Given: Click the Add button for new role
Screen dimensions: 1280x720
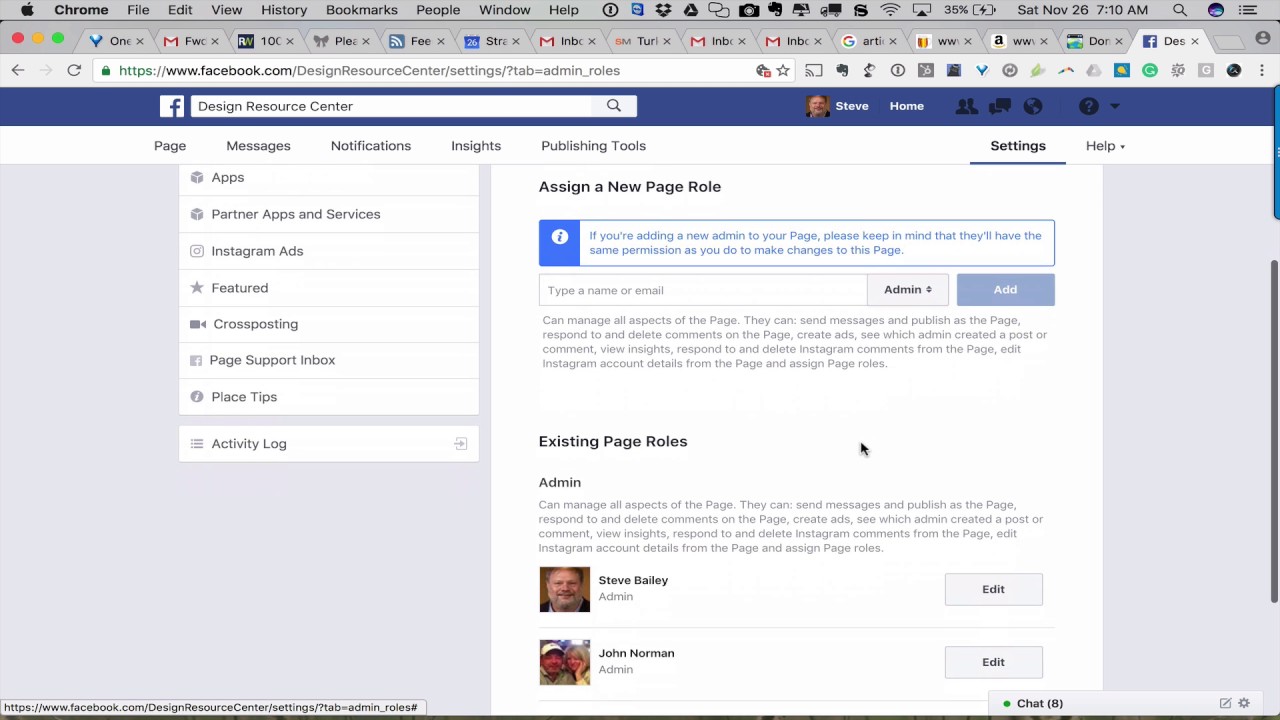Looking at the screenshot, I should pyautogui.click(x=1005, y=290).
